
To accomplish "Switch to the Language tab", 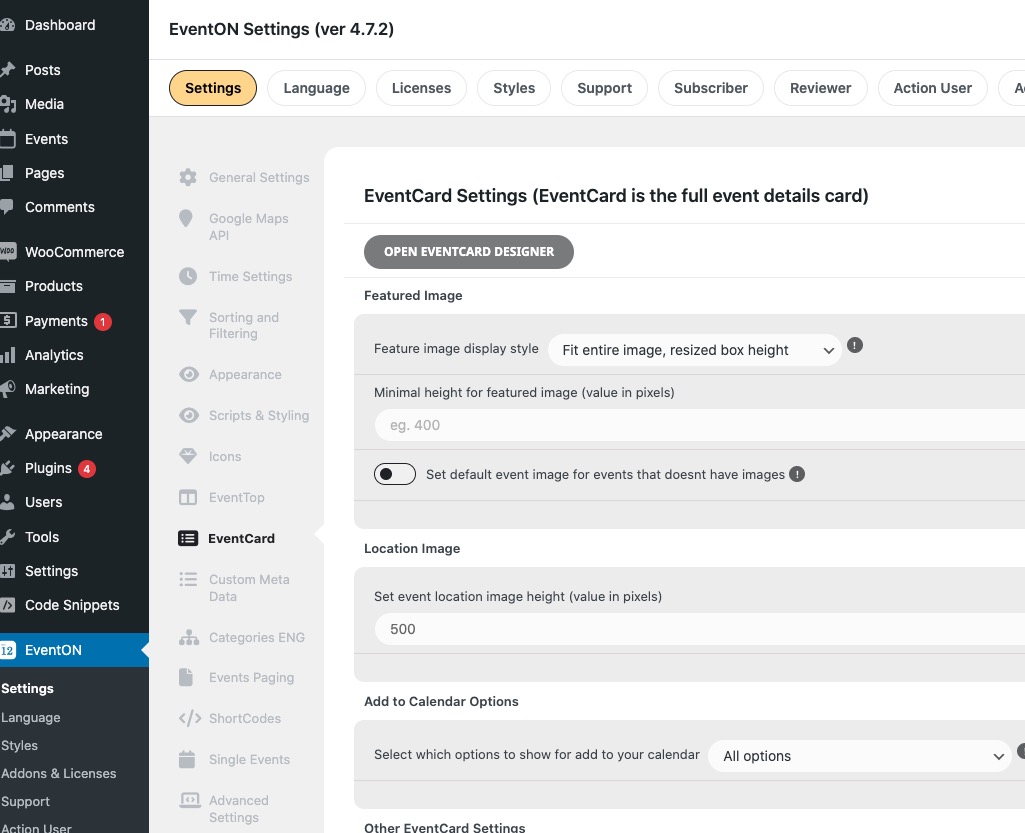I will click(x=316, y=88).
